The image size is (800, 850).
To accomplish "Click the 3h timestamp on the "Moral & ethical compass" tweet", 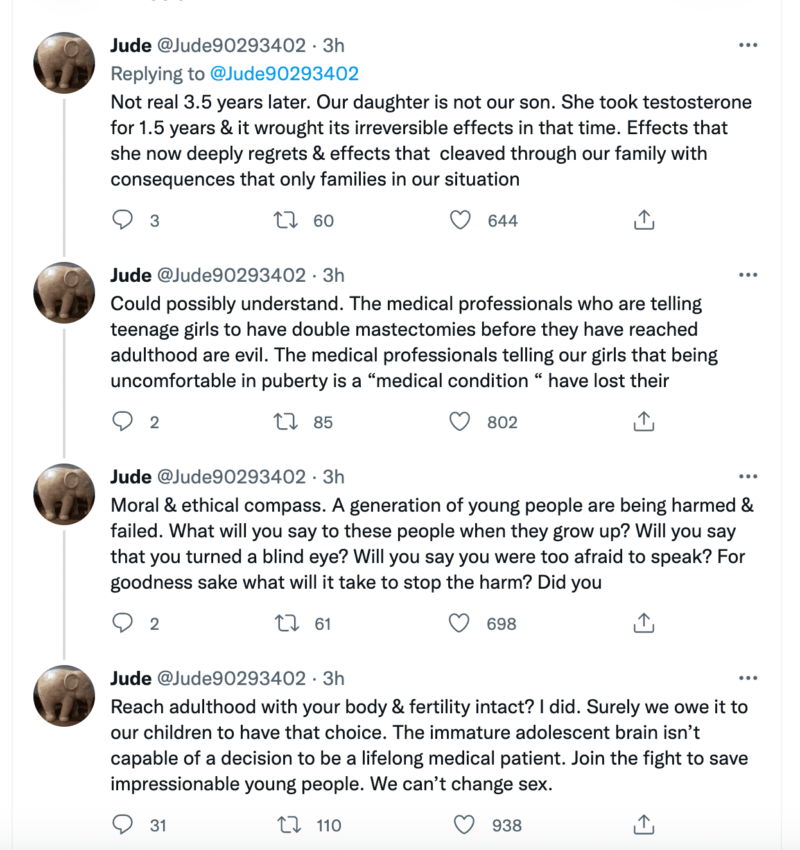I will coord(333,477).
